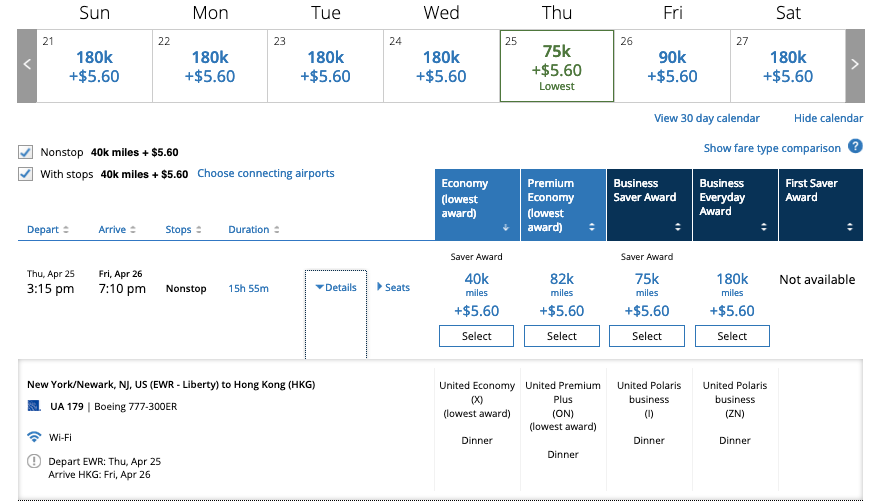Click the previous week arrow in calendar
Screen dimensions: 878x501
(x=27, y=65)
